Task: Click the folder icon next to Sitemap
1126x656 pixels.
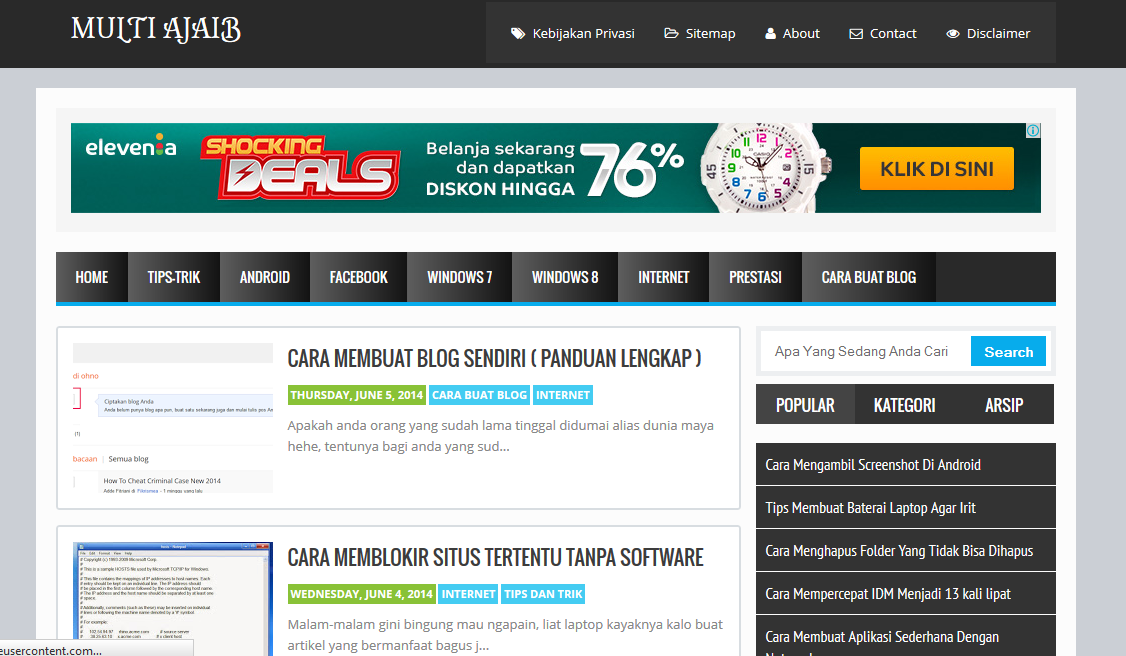Action: (x=671, y=34)
